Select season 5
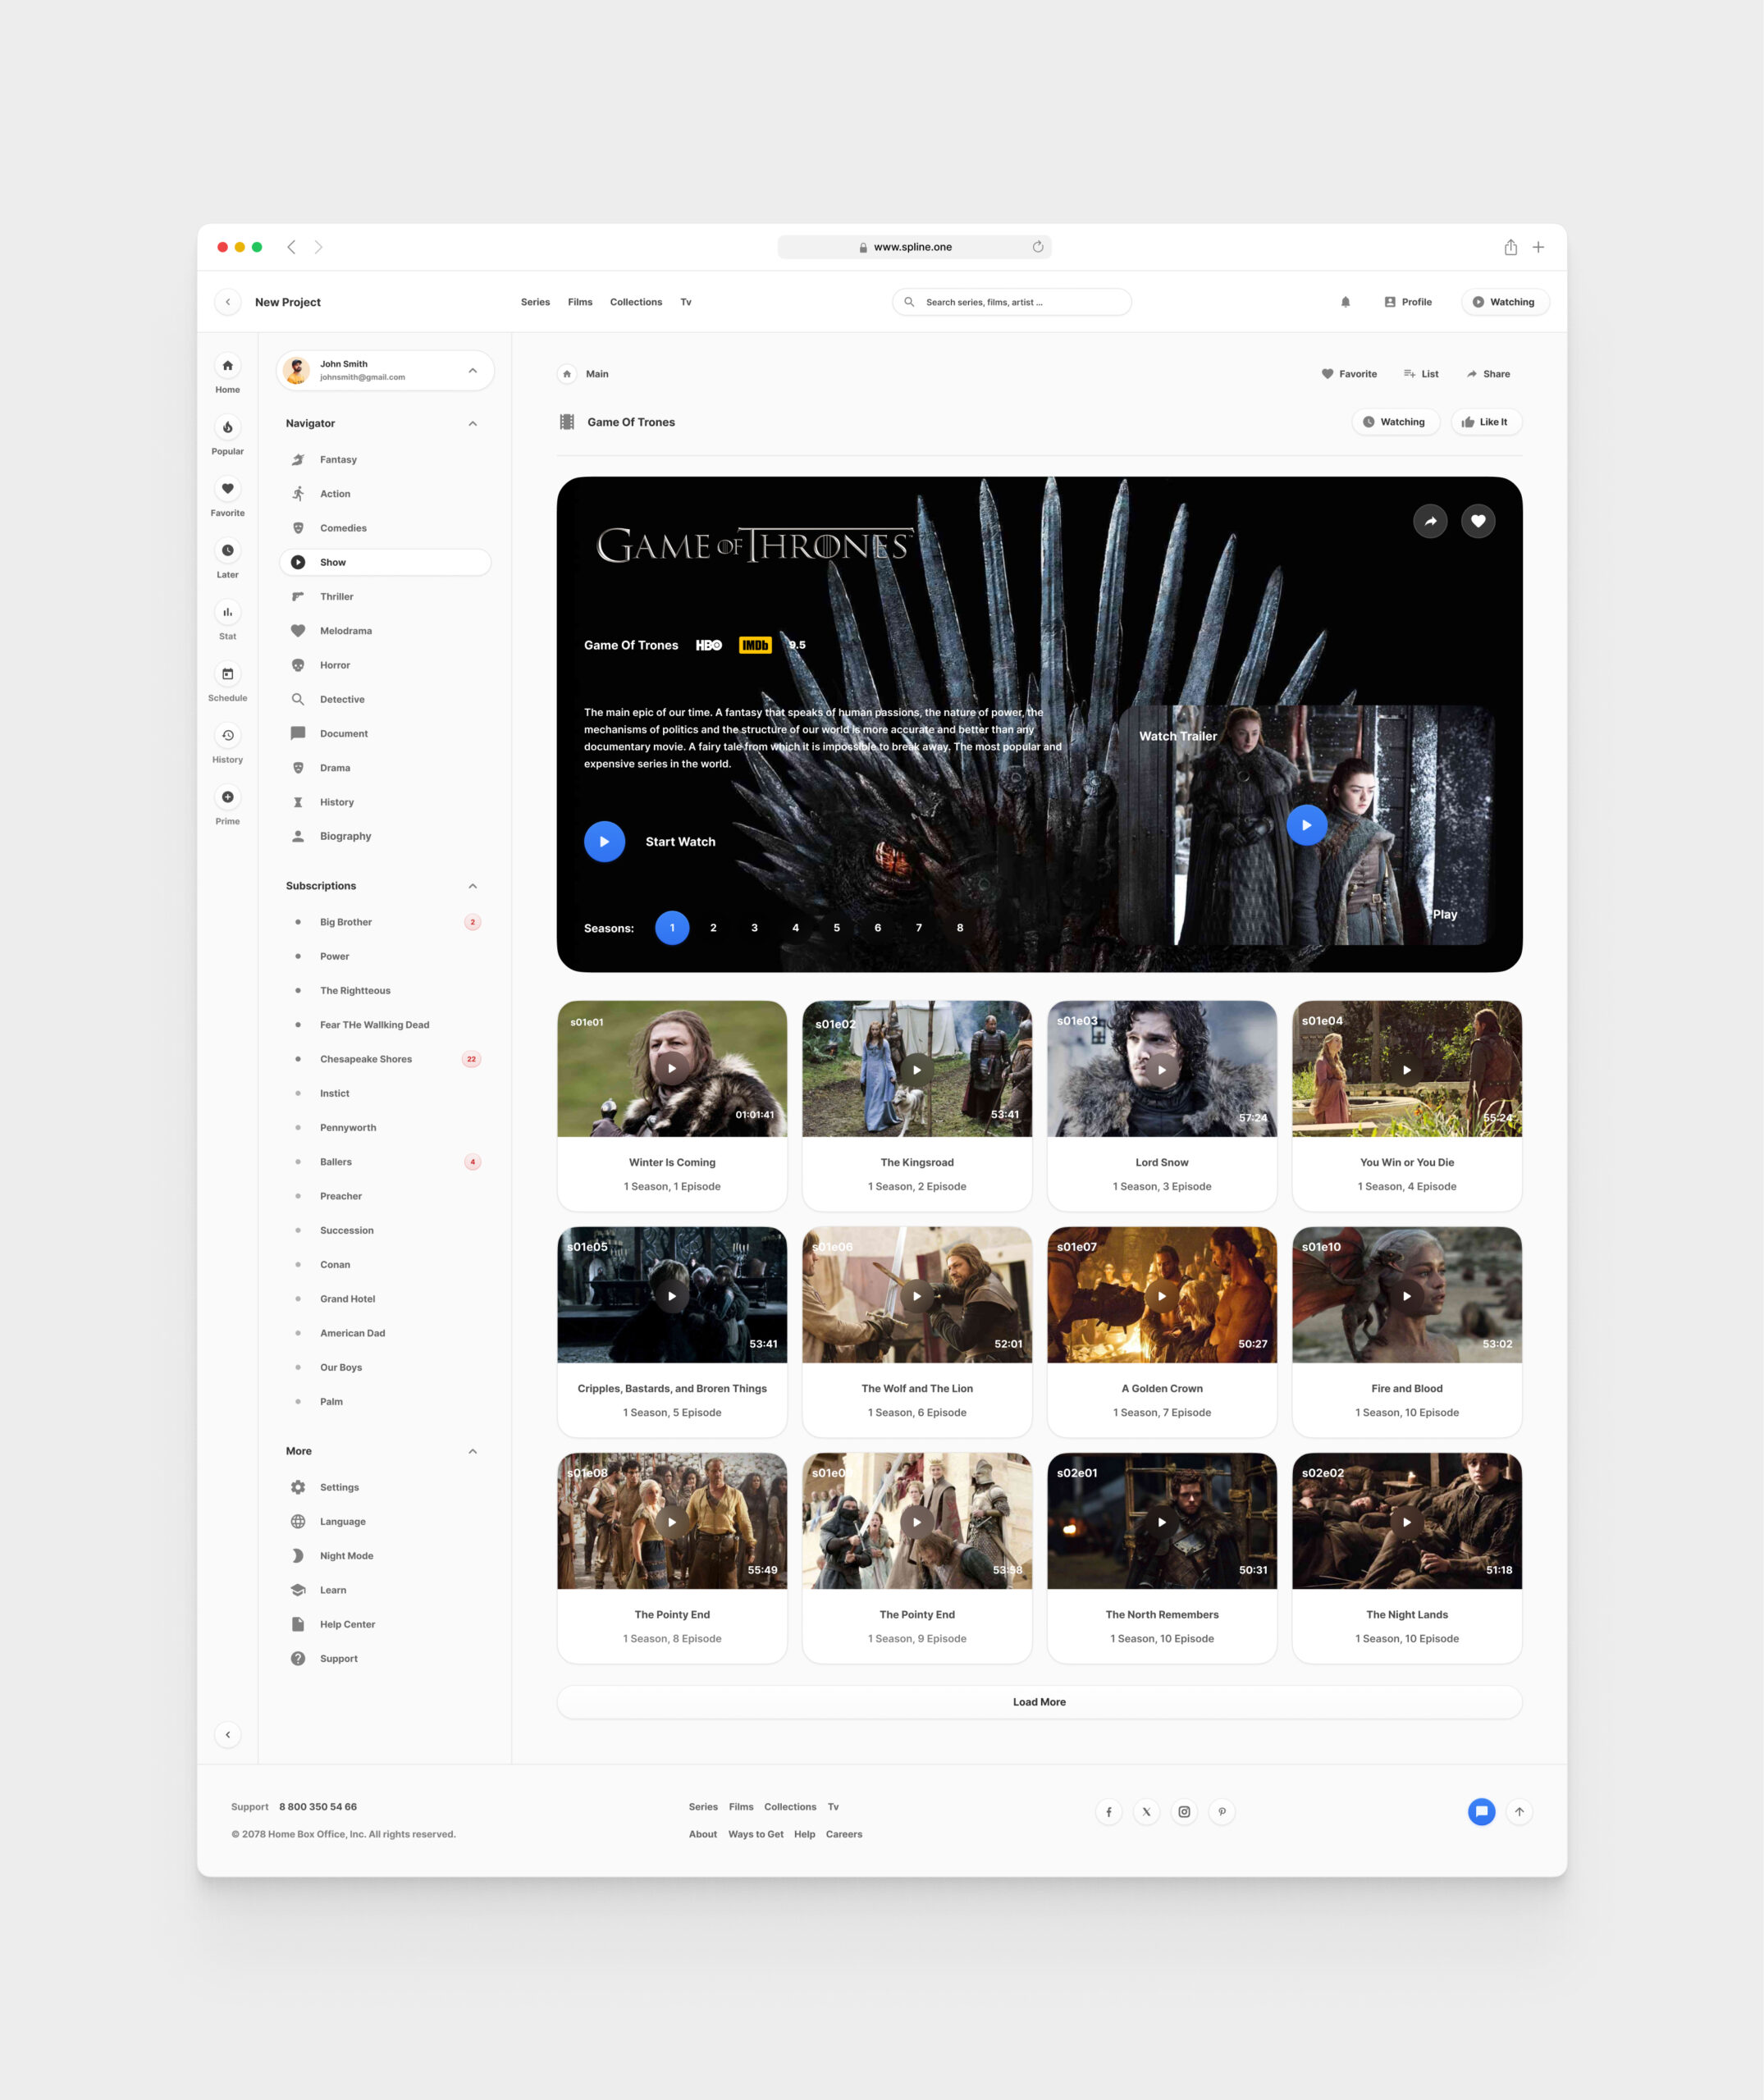The height and width of the screenshot is (2100, 1764). (837, 928)
